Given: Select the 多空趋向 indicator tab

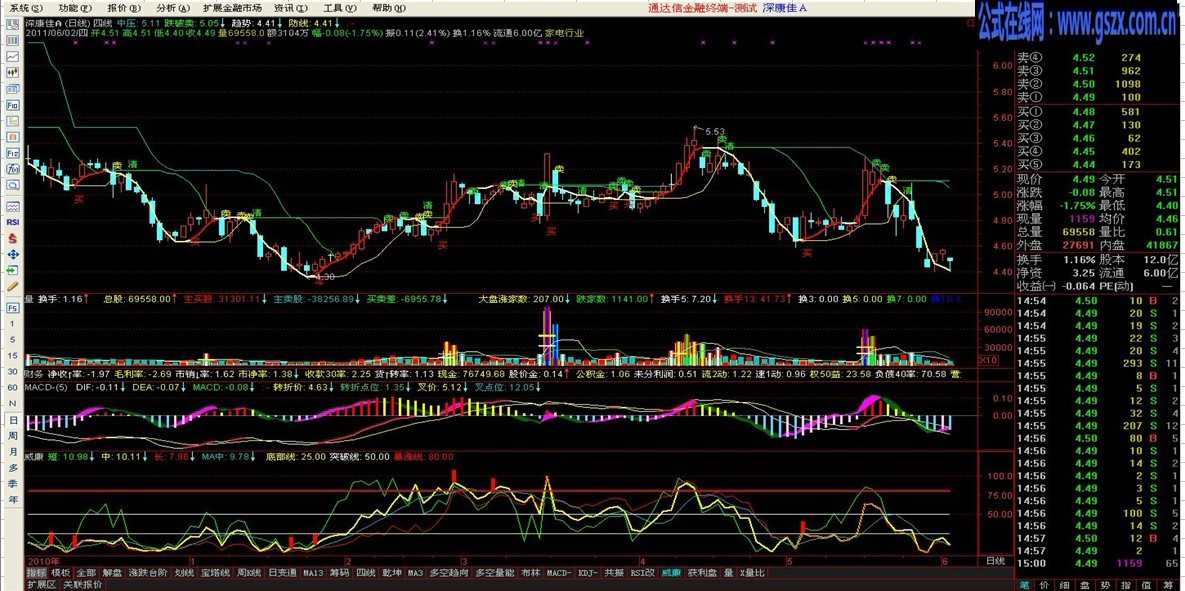Looking at the screenshot, I should click(x=447, y=572).
